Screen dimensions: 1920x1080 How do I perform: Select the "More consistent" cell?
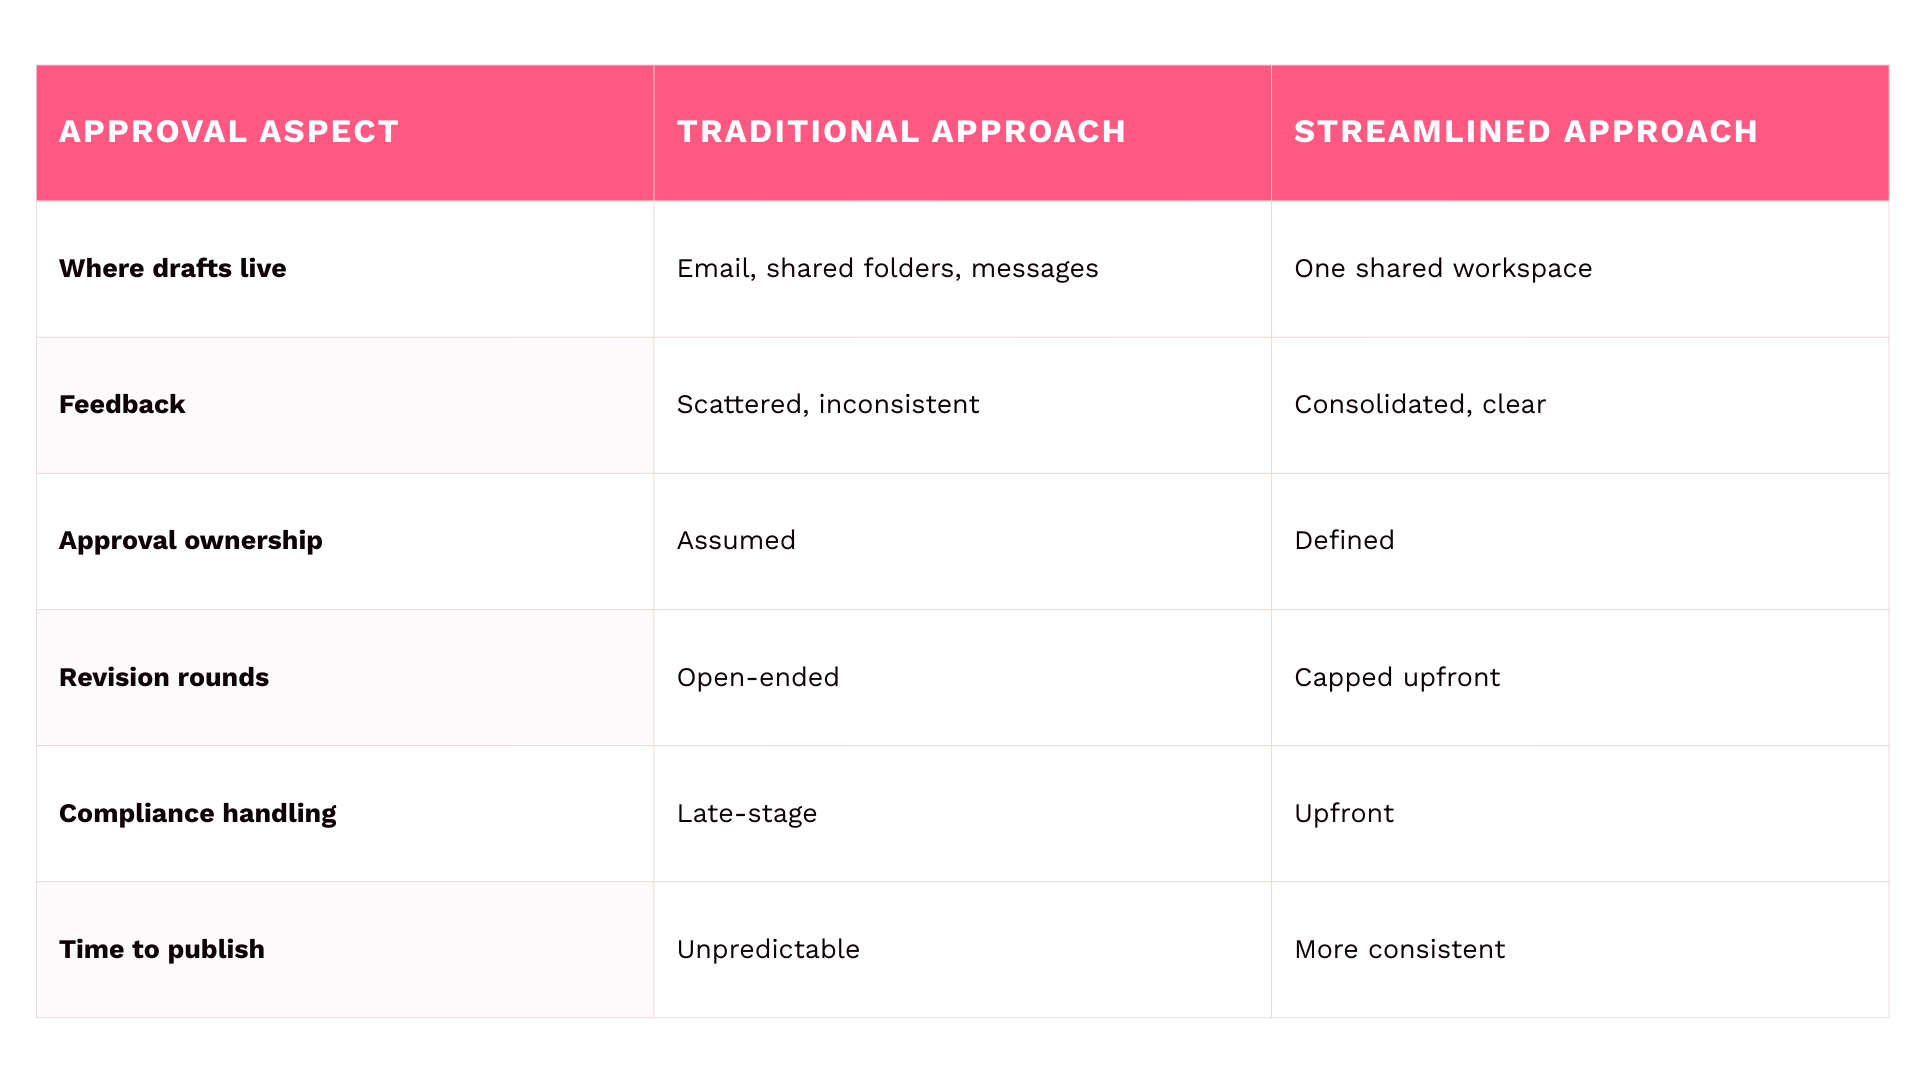(x=1399, y=949)
